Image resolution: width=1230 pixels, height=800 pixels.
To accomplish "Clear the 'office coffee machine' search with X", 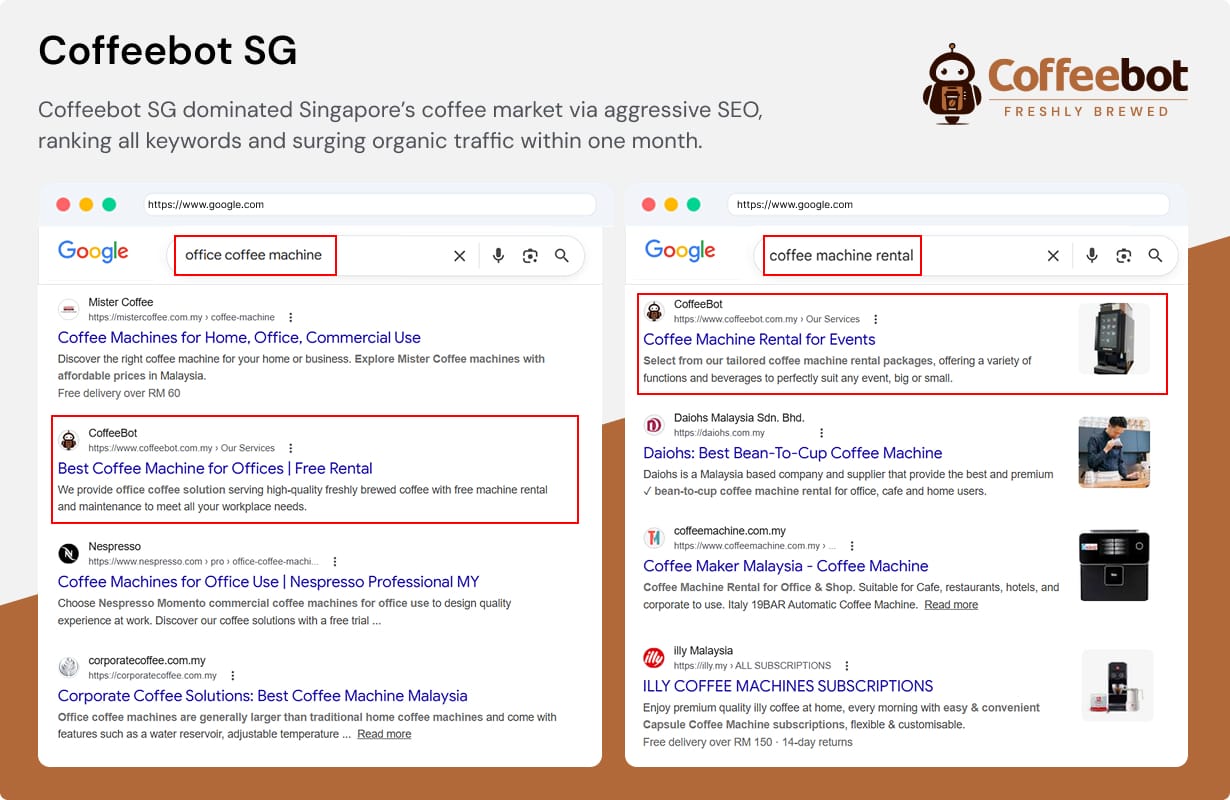I will [460, 256].
